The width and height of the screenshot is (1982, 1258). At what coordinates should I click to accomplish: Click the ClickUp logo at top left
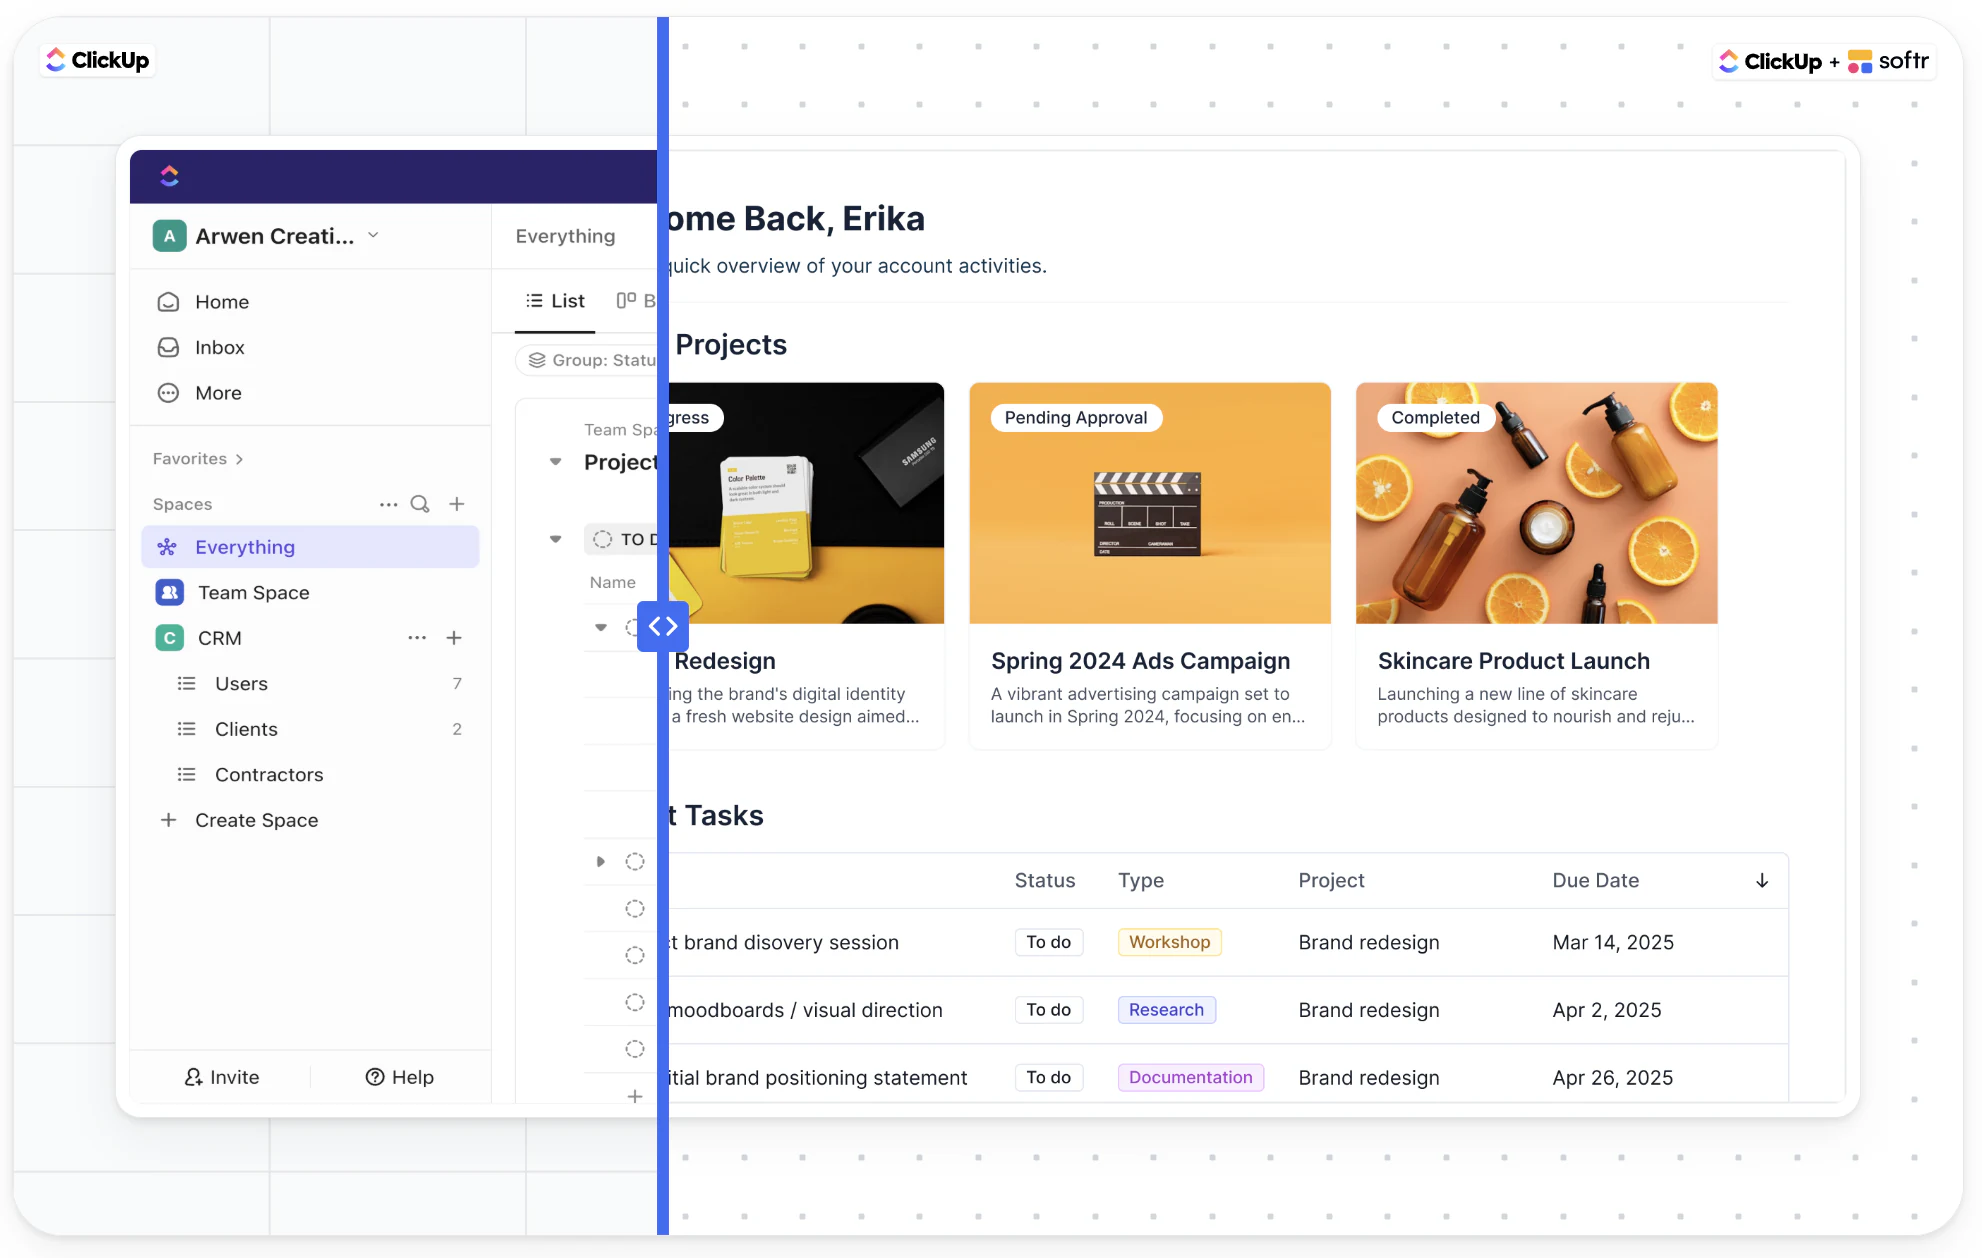point(97,60)
